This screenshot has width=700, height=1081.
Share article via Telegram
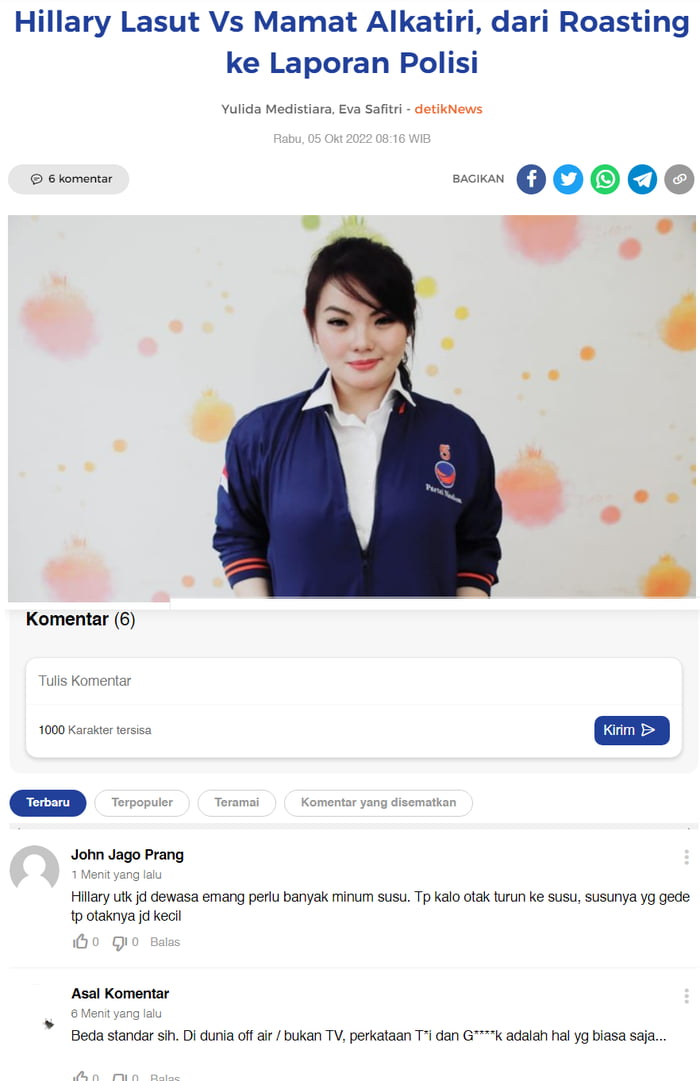tap(642, 179)
